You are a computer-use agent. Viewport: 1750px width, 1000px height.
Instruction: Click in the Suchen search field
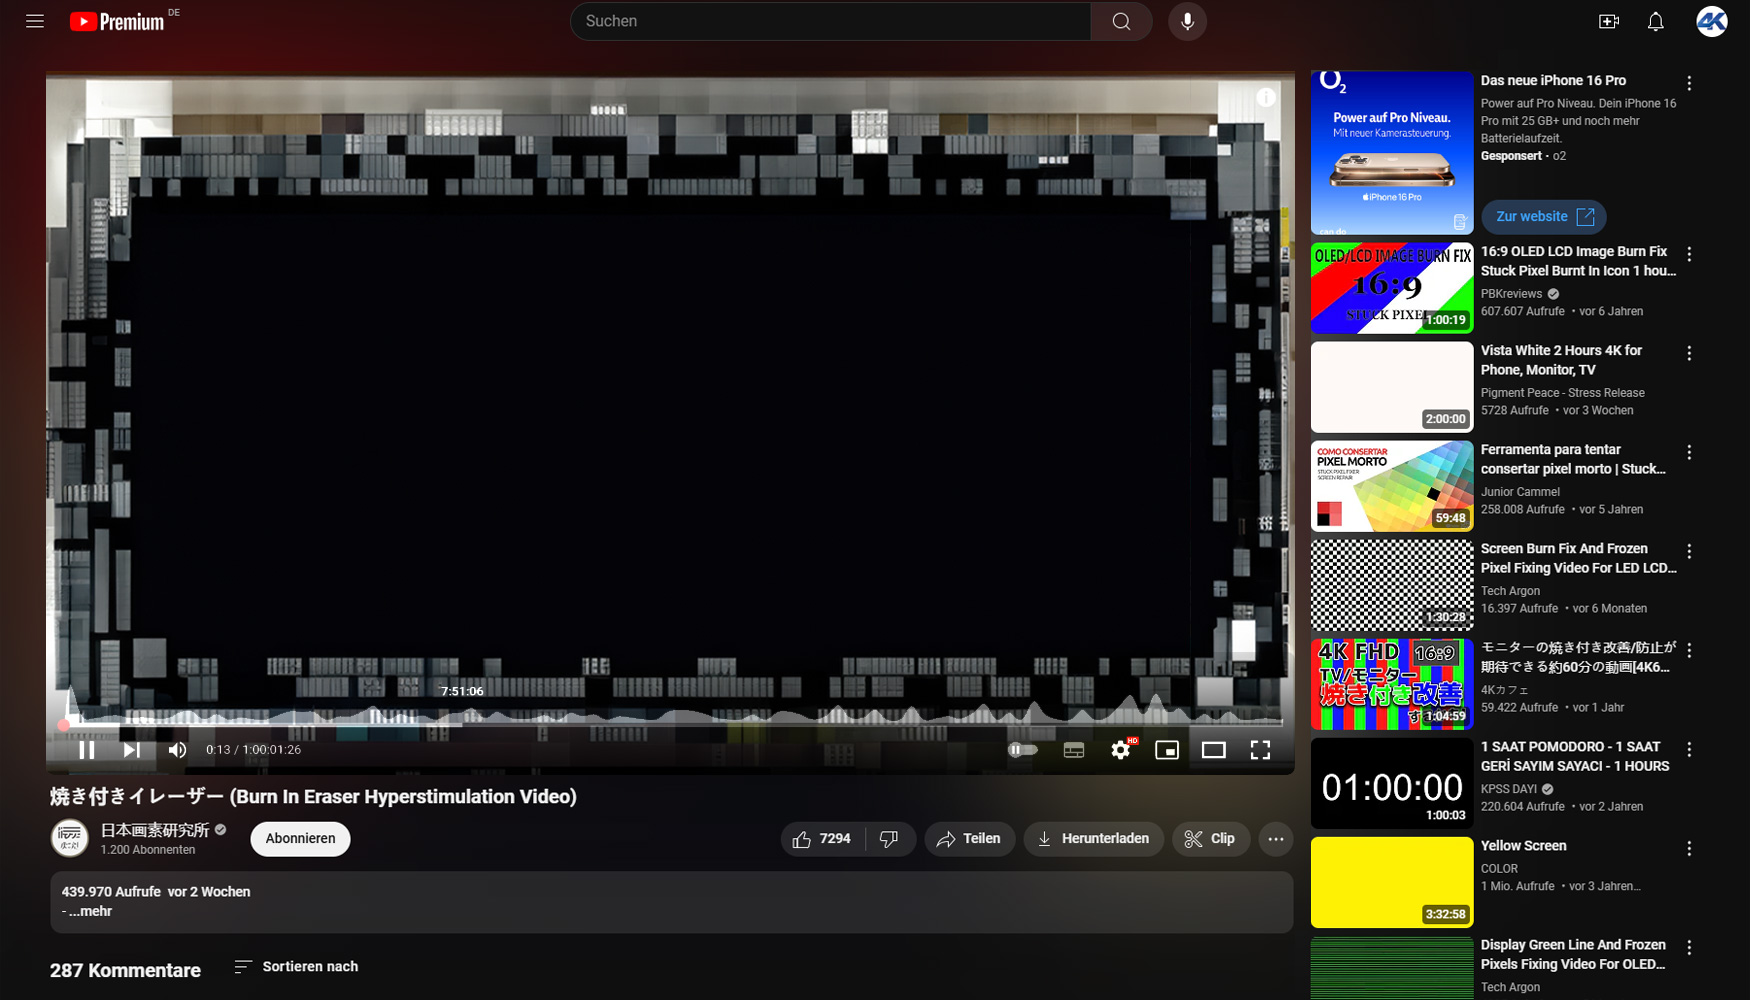coord(831,21)
